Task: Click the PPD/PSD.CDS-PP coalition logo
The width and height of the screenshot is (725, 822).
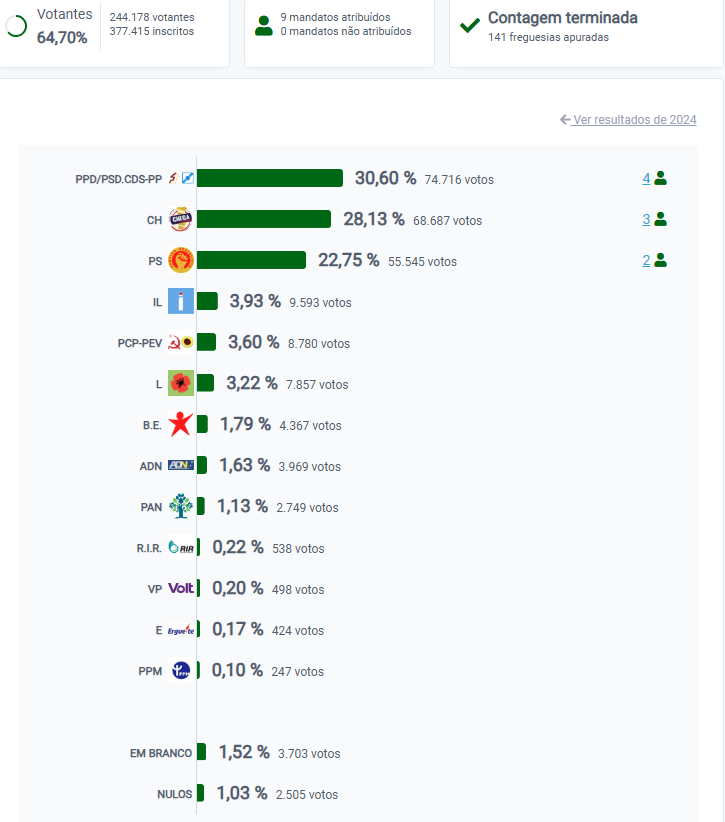Action: (x=180, y=179)
